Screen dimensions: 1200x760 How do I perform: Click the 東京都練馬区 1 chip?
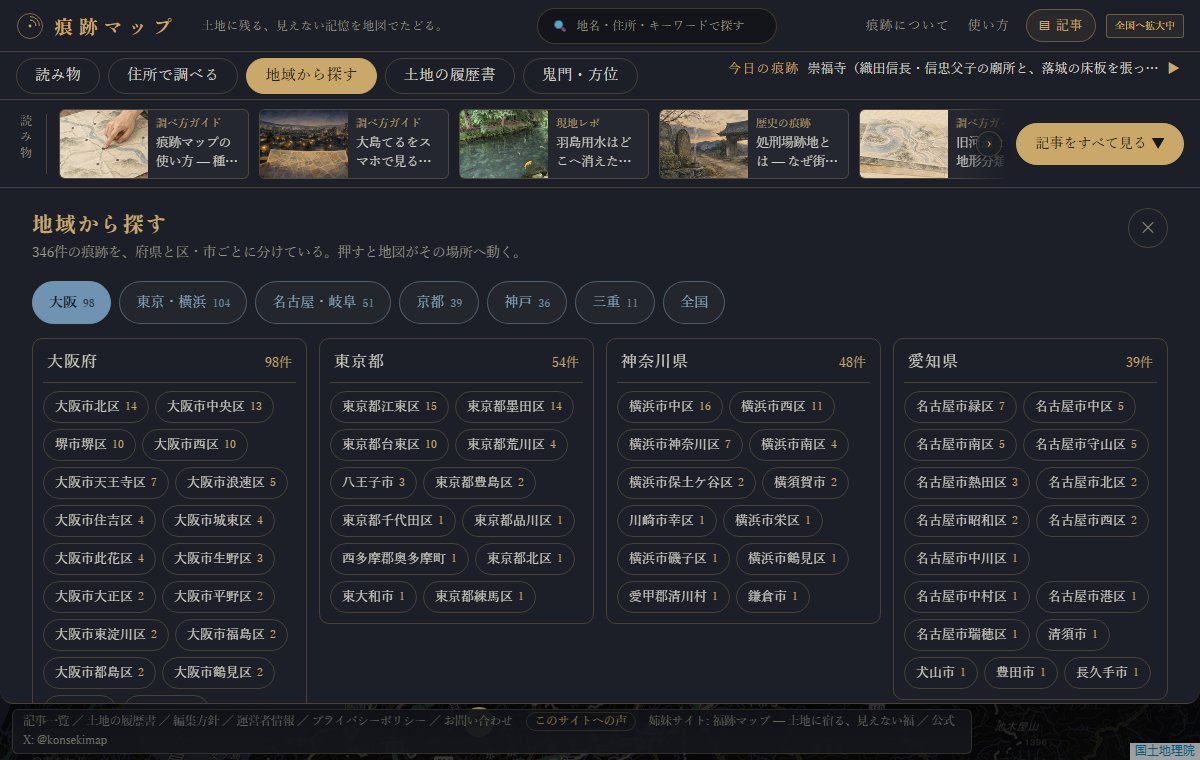pyautogui.click(x=479, y=597)
